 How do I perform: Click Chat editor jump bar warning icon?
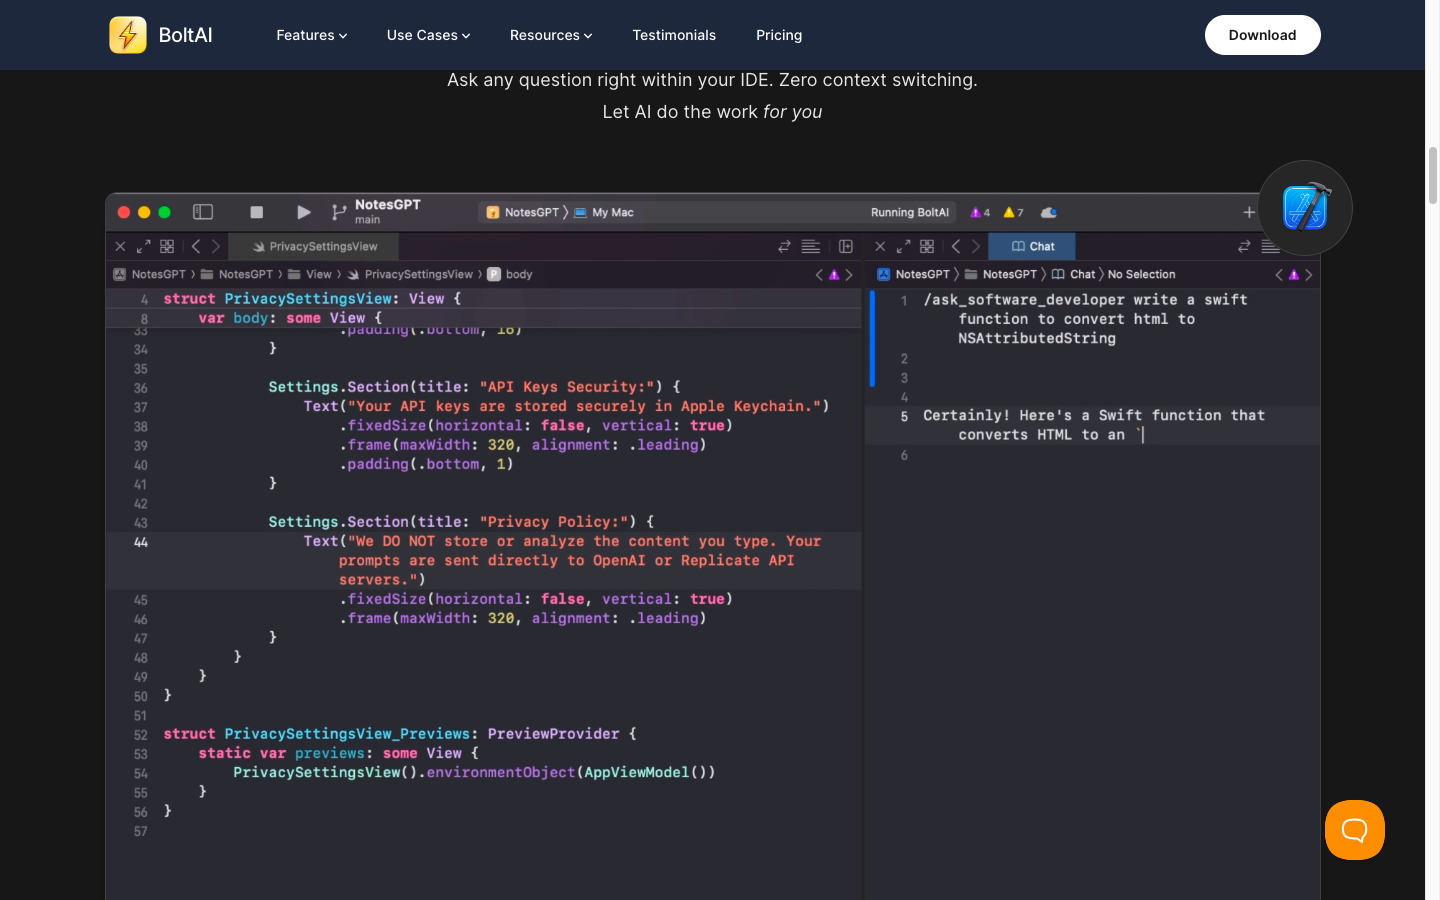1294,274
